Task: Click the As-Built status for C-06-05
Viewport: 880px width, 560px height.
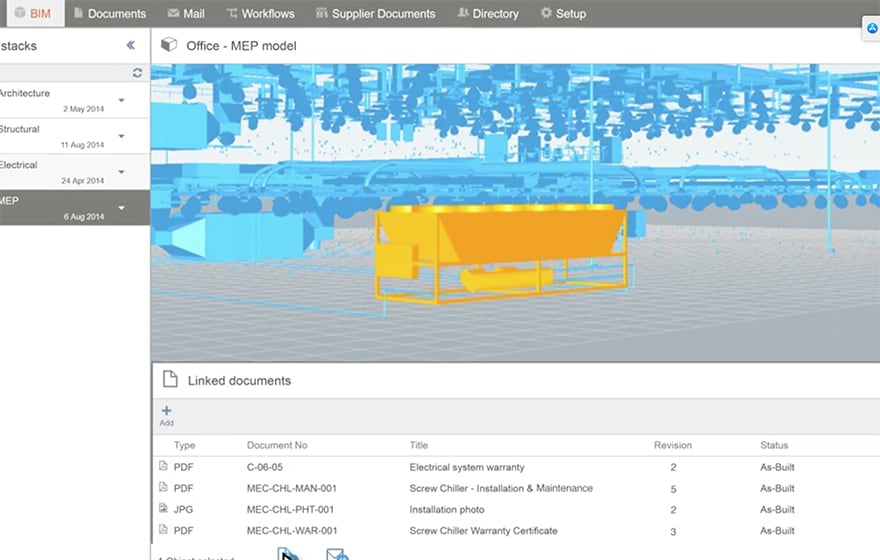Action: coord(777,467)
